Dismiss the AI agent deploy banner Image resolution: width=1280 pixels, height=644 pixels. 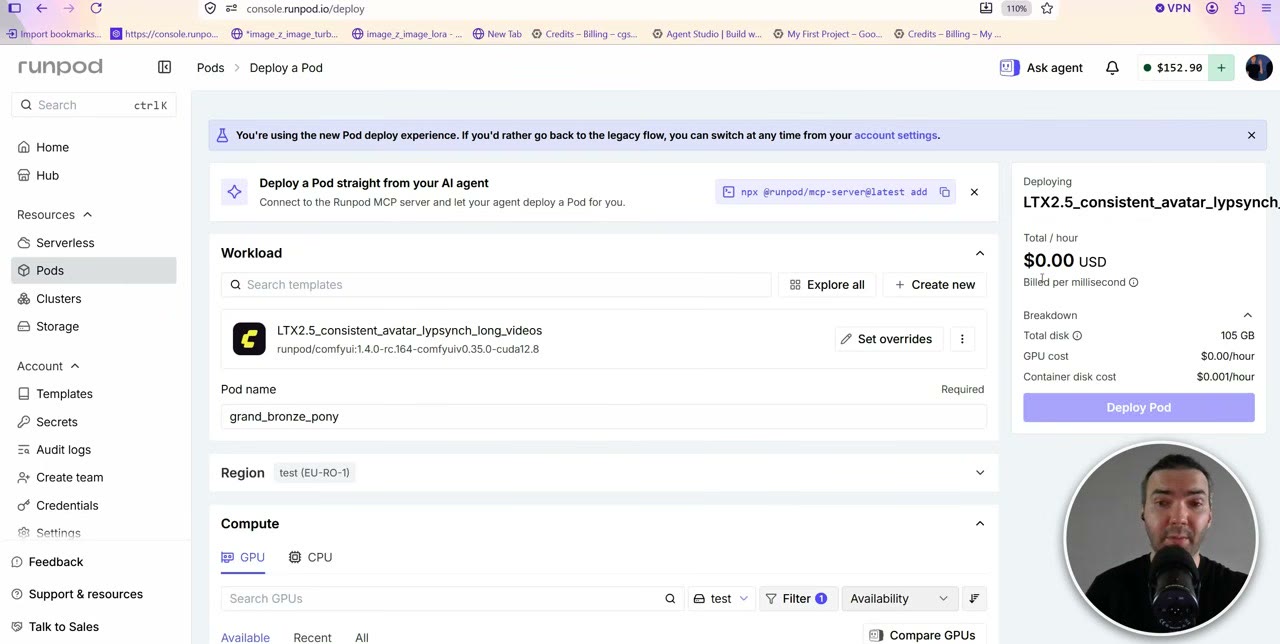tap(974, 192)
